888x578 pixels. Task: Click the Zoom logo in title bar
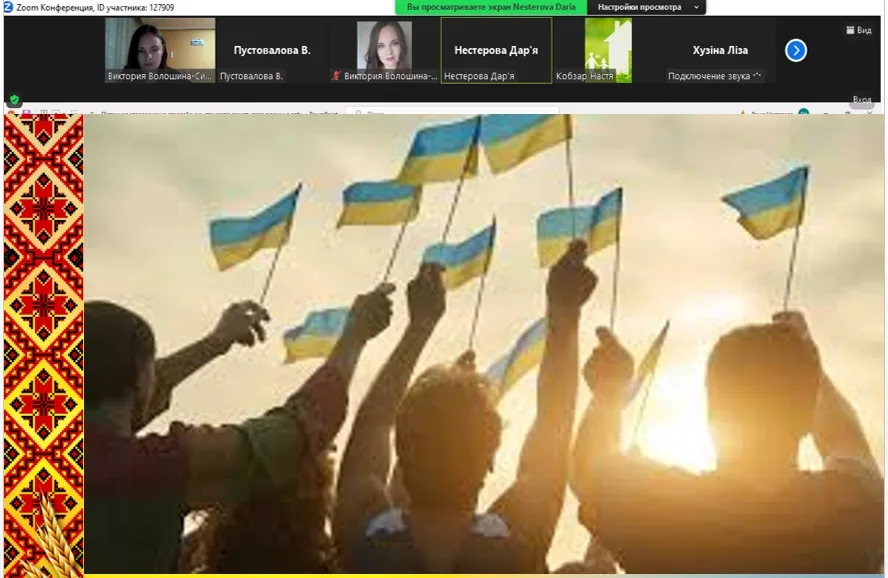pyautogui.click(x=8, y=7)
